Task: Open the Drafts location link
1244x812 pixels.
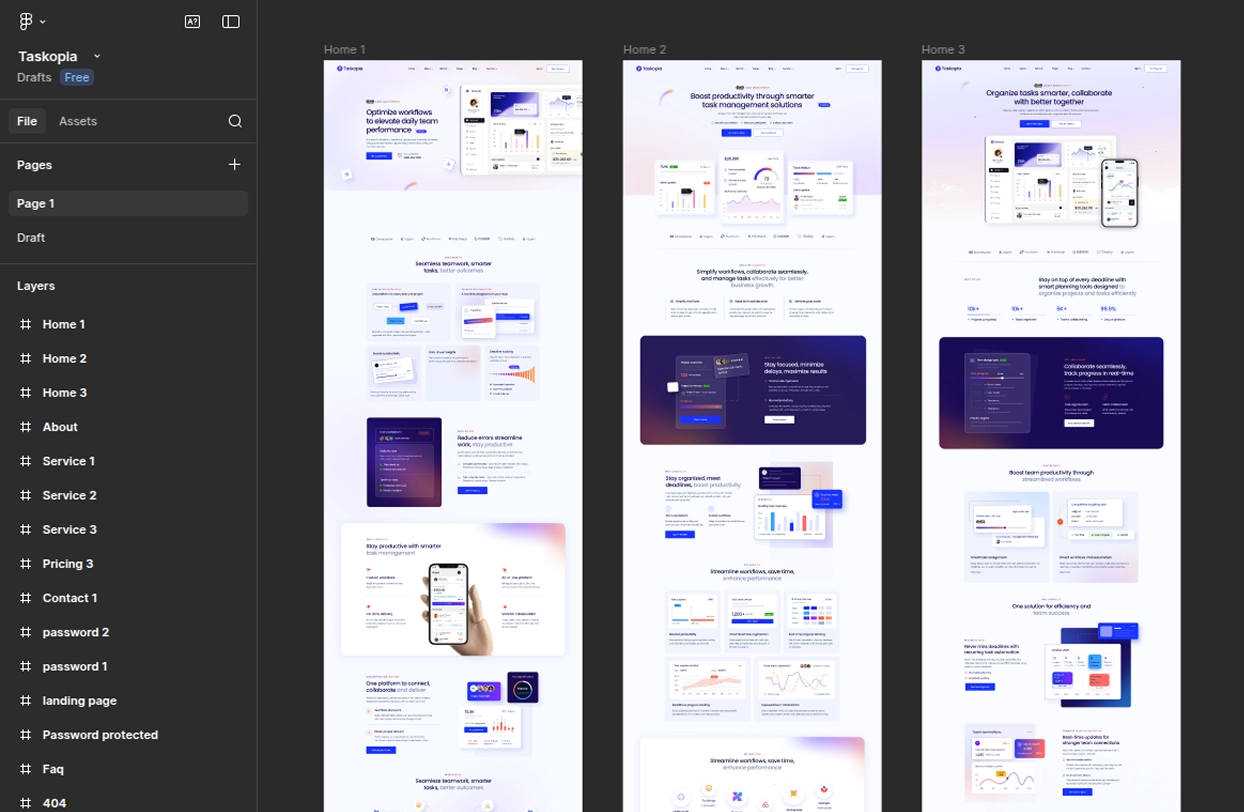Action: pos(35,77)
